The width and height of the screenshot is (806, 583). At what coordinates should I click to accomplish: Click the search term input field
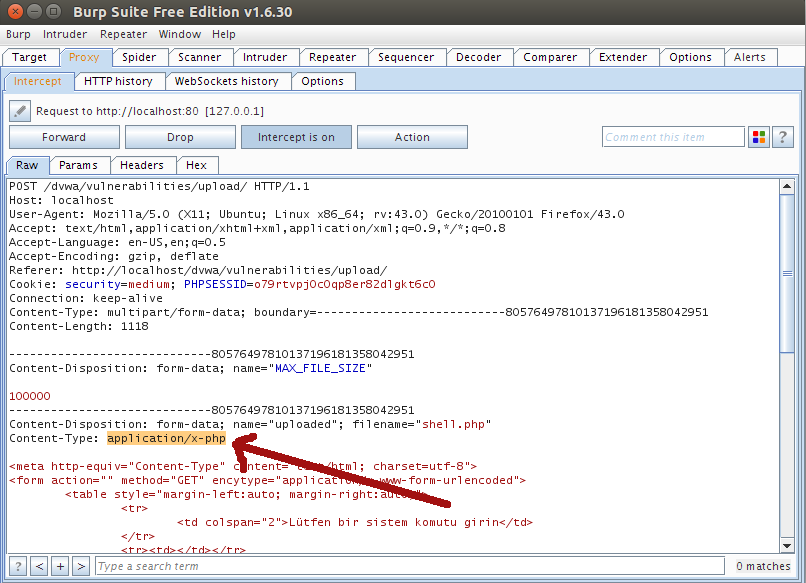(x=410, y=566)
